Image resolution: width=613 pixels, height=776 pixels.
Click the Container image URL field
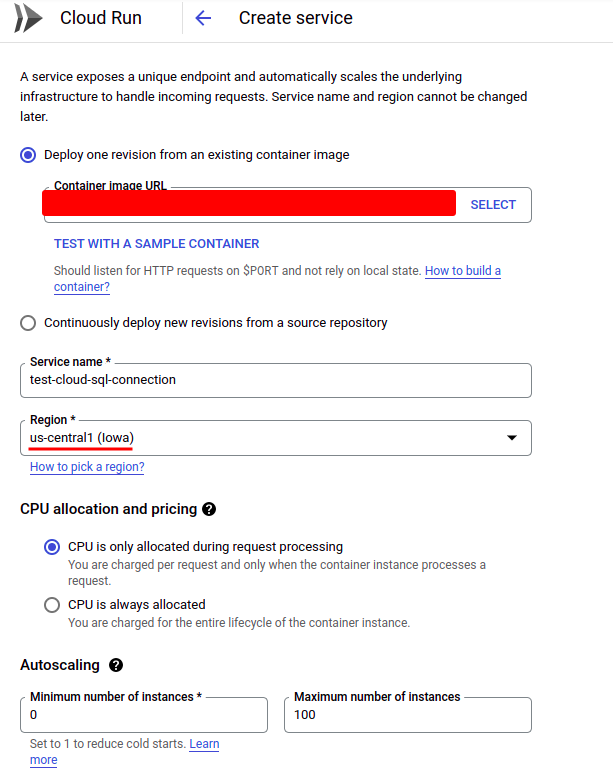250,204
